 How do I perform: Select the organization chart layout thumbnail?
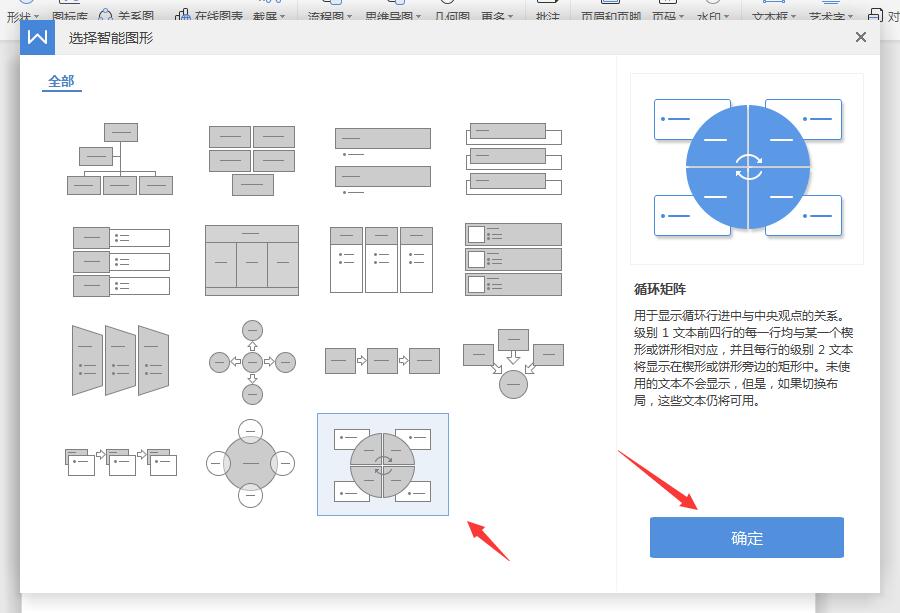119,159
